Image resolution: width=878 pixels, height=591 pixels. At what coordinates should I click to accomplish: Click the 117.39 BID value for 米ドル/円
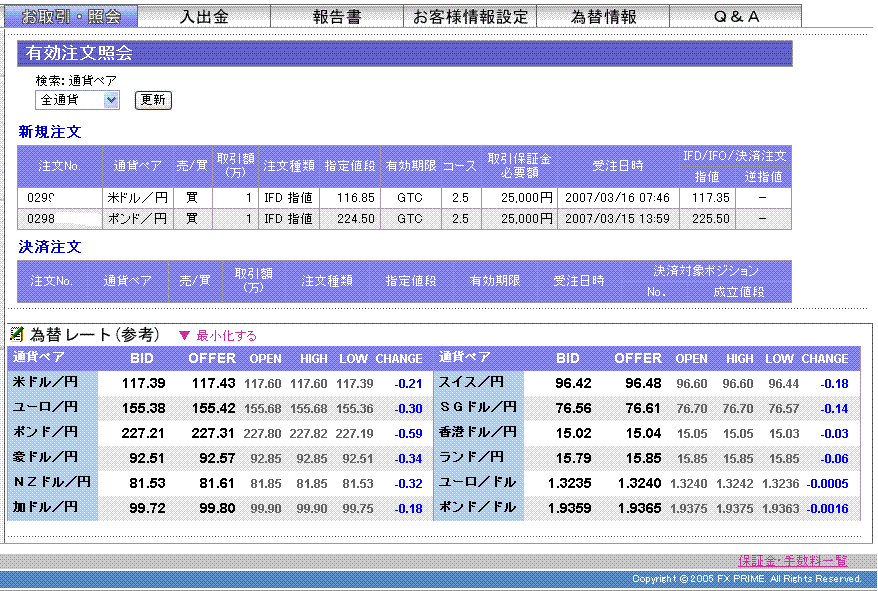143,383
